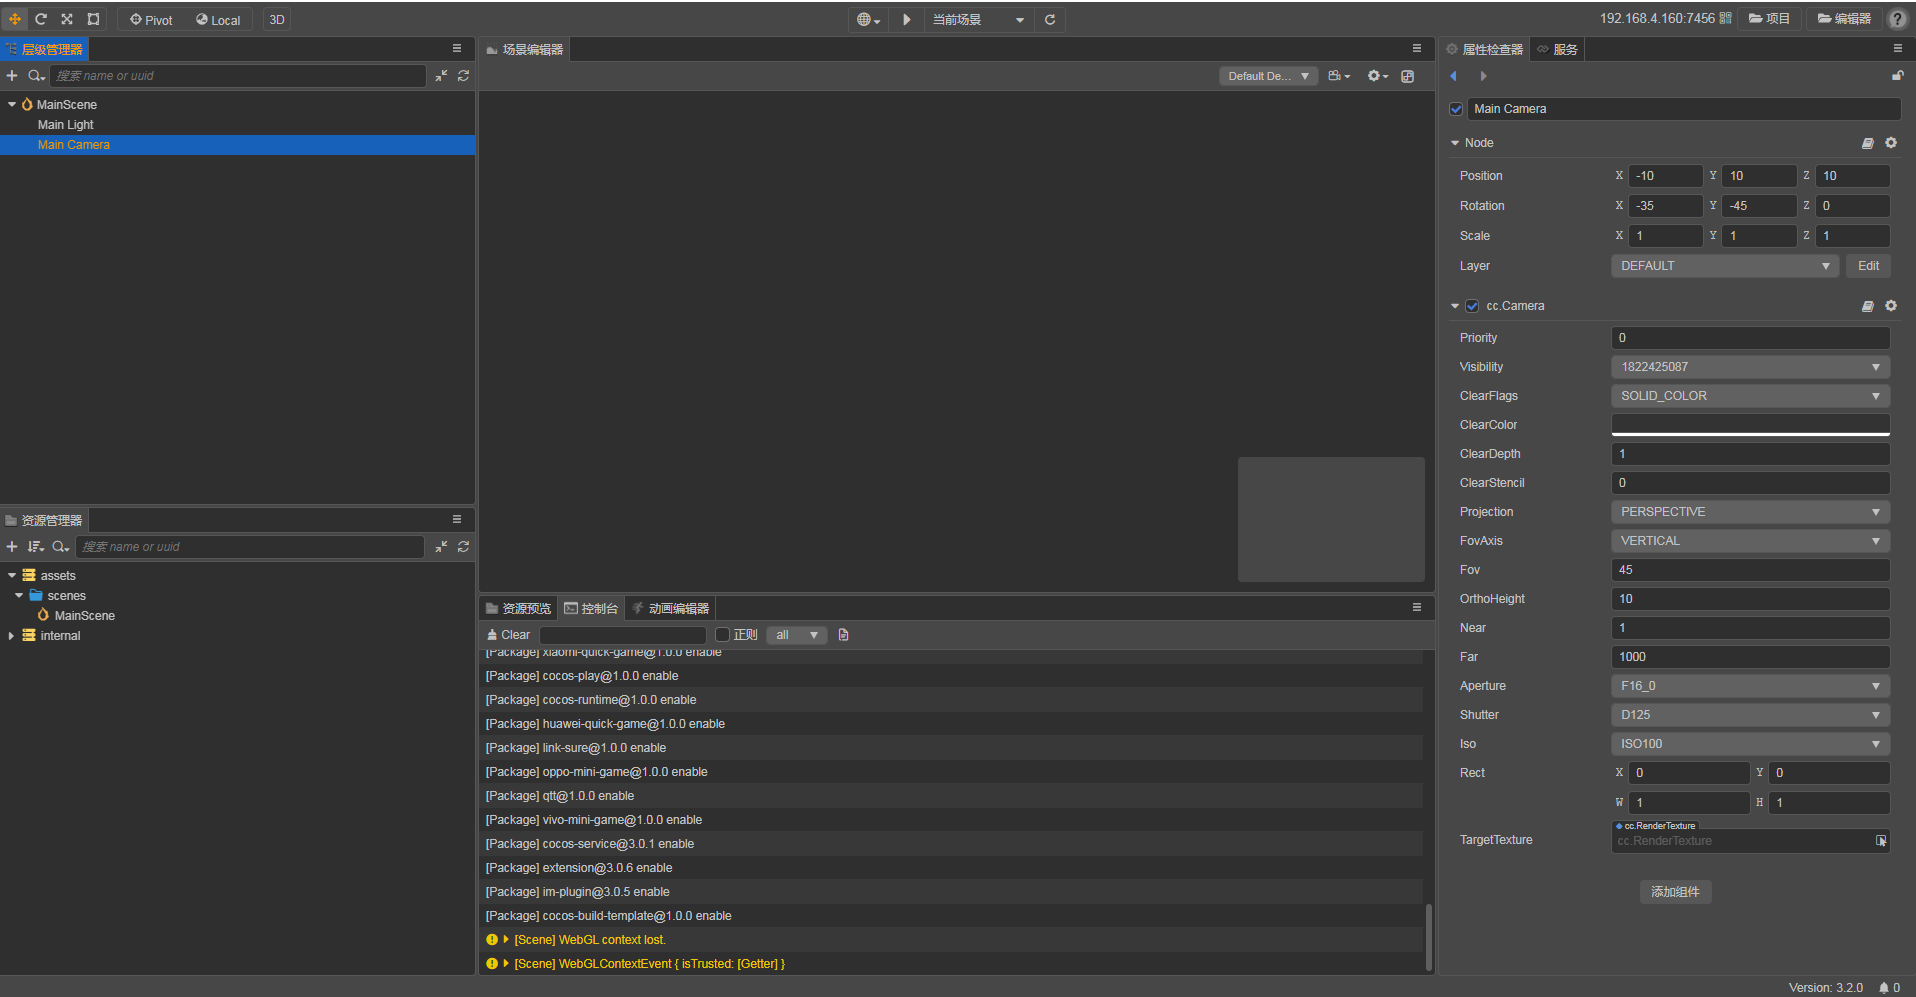Switch to 动画编辑器 animation editor tab

point(670,608)
